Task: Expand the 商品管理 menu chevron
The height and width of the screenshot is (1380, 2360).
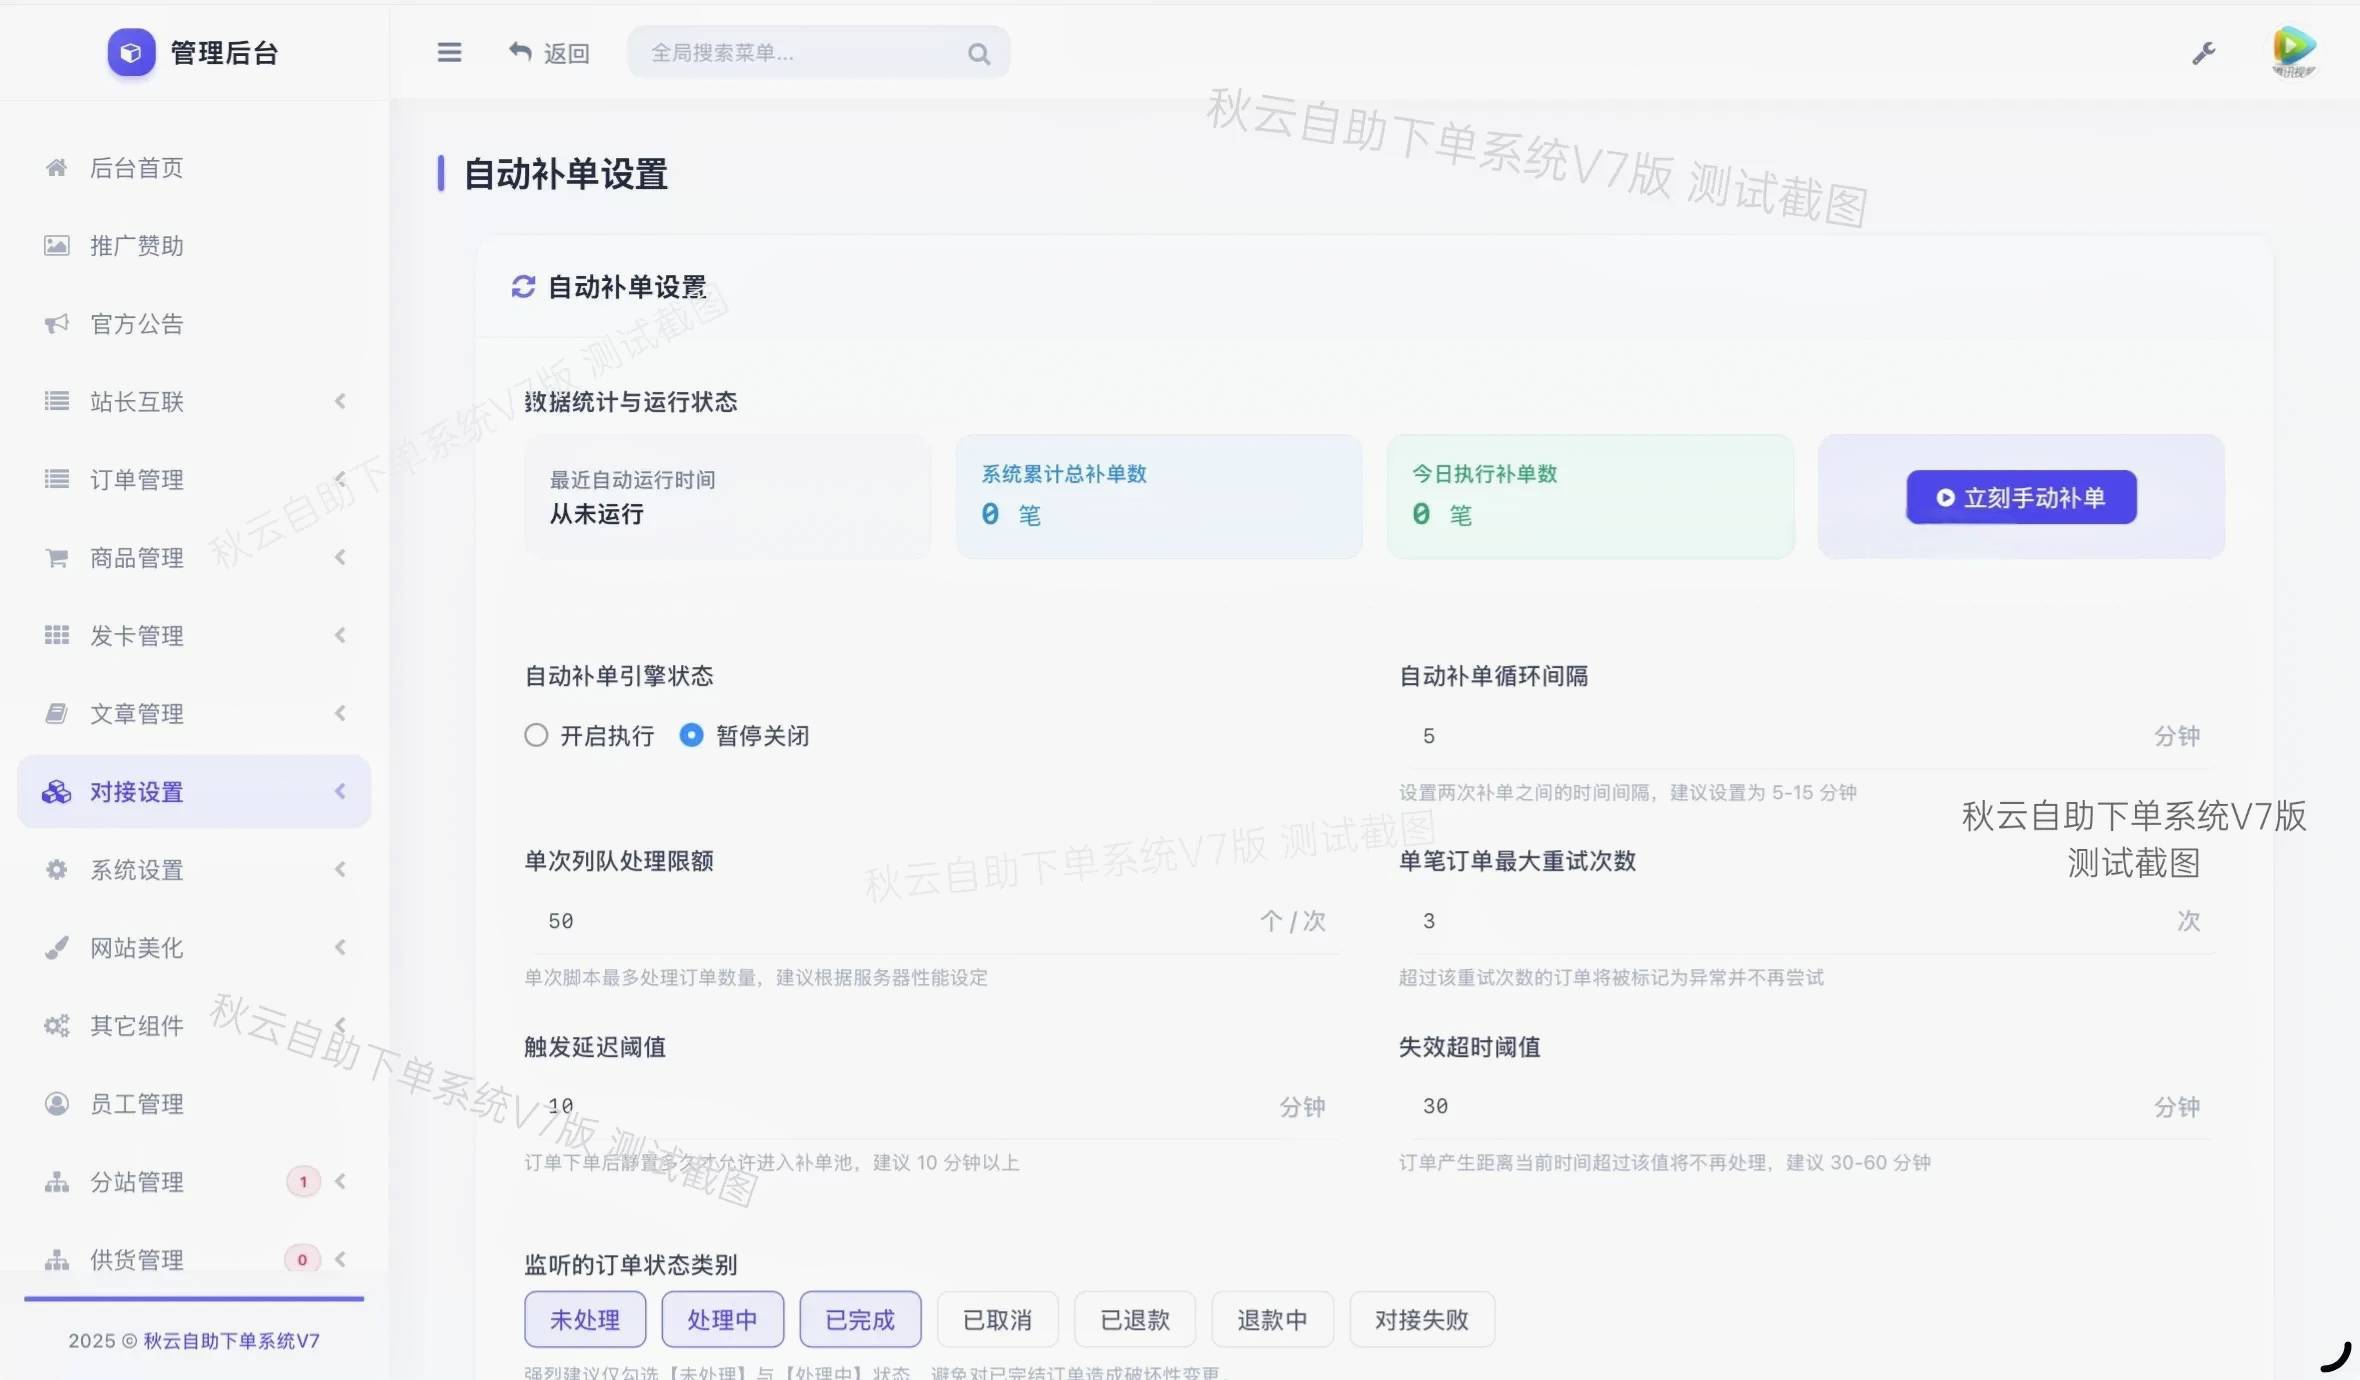Action: coord(340,557)
